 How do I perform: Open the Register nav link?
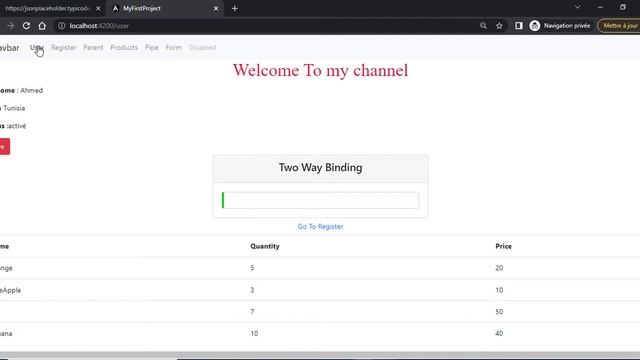(64, 47)
